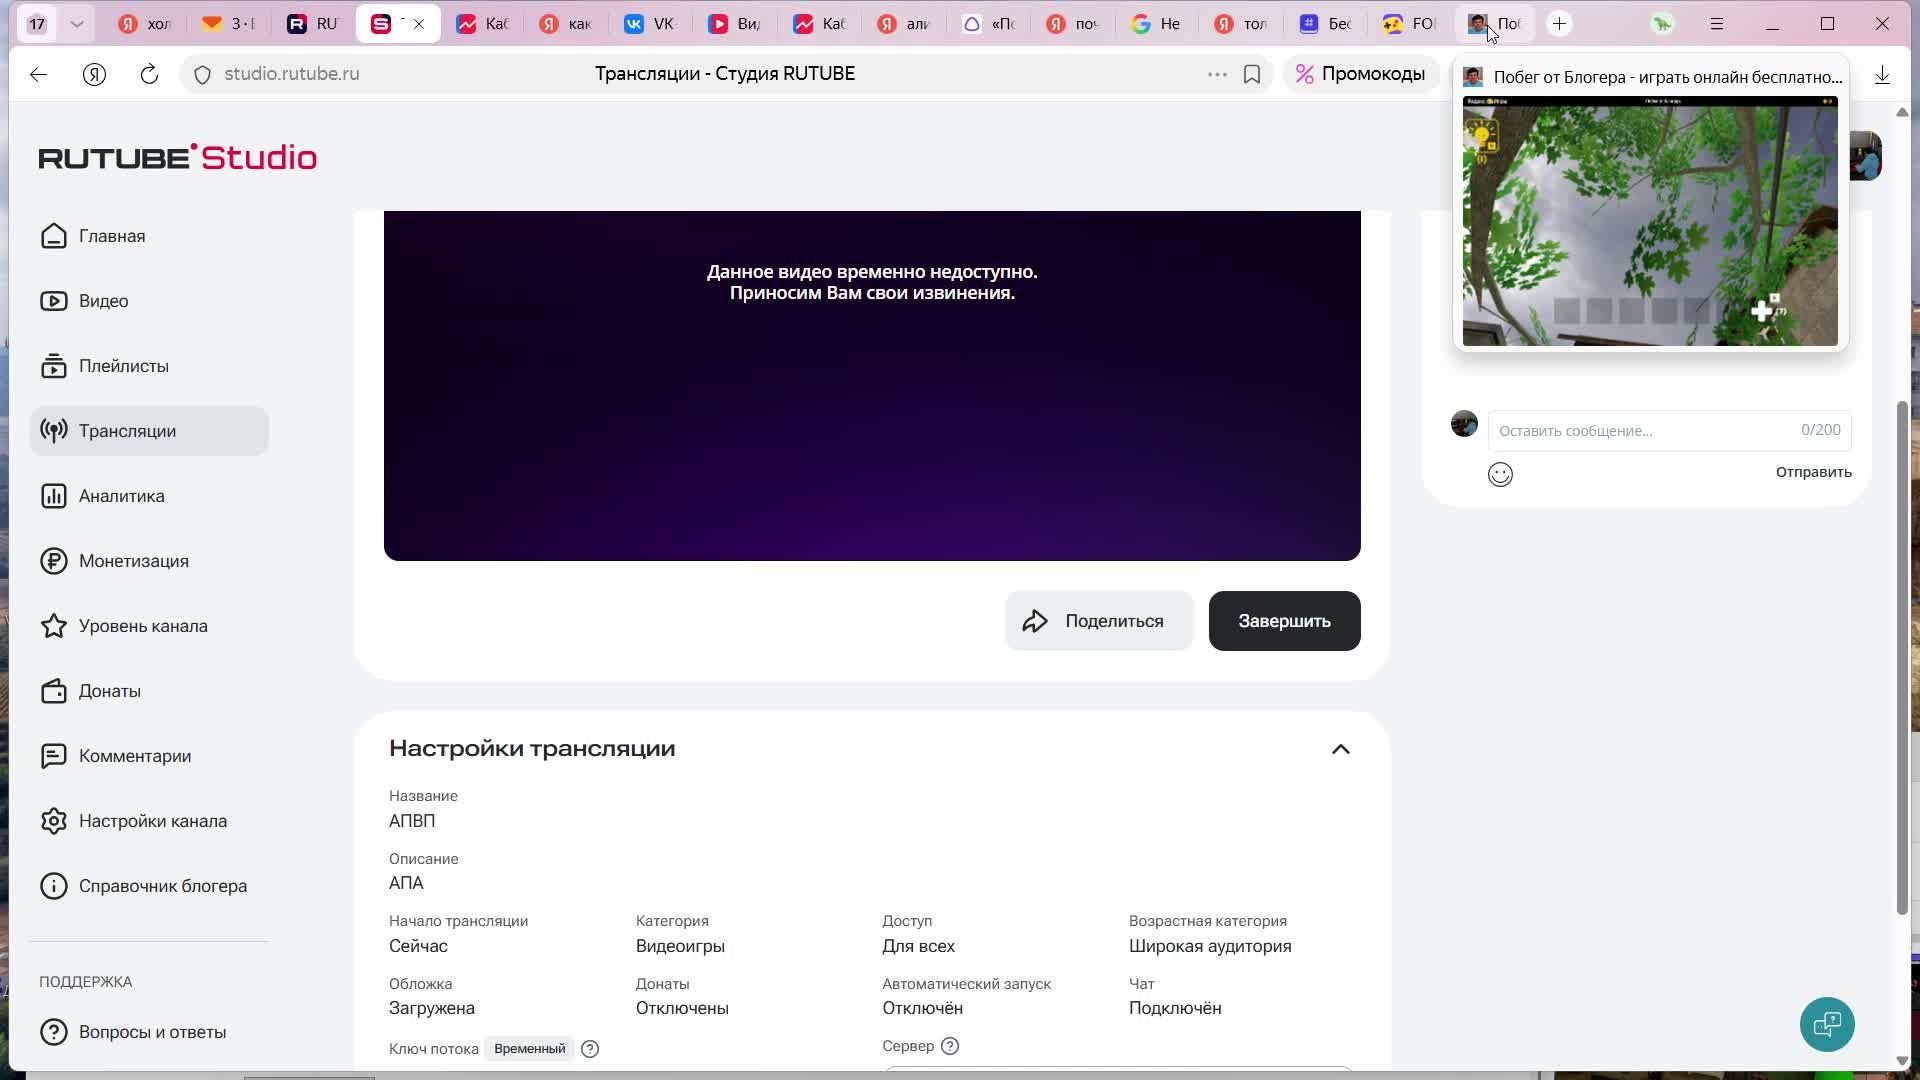Screen dimensions: 1920x1080
Task: Open browser hamburger menu
Action: [x=1717, y=24]
